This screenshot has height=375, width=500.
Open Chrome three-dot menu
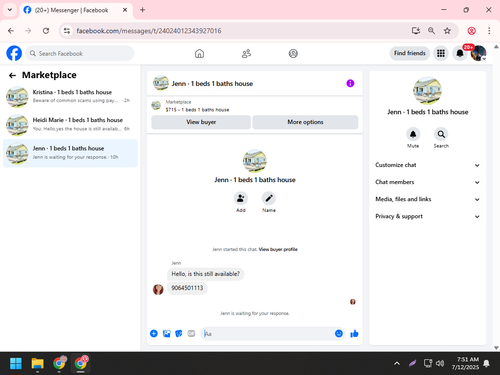coord(489,31)
